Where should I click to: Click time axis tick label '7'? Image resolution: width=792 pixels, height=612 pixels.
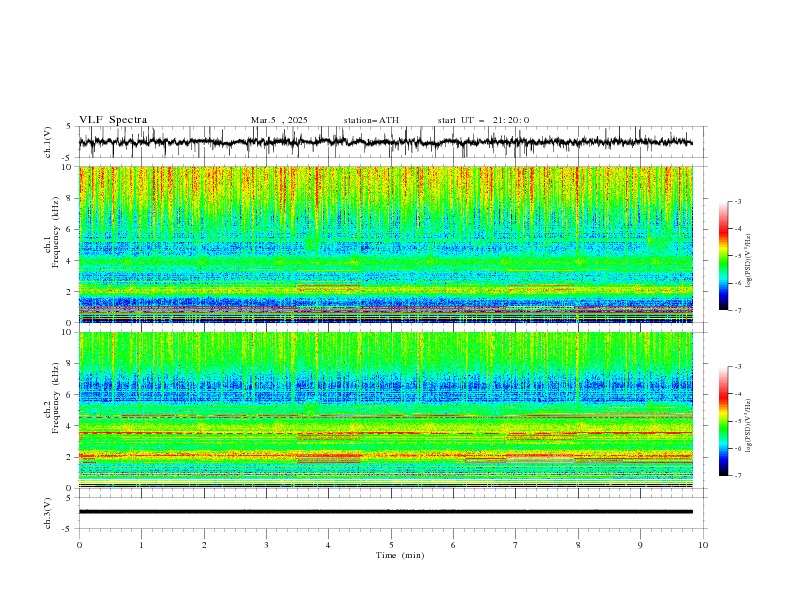(516, 545)
